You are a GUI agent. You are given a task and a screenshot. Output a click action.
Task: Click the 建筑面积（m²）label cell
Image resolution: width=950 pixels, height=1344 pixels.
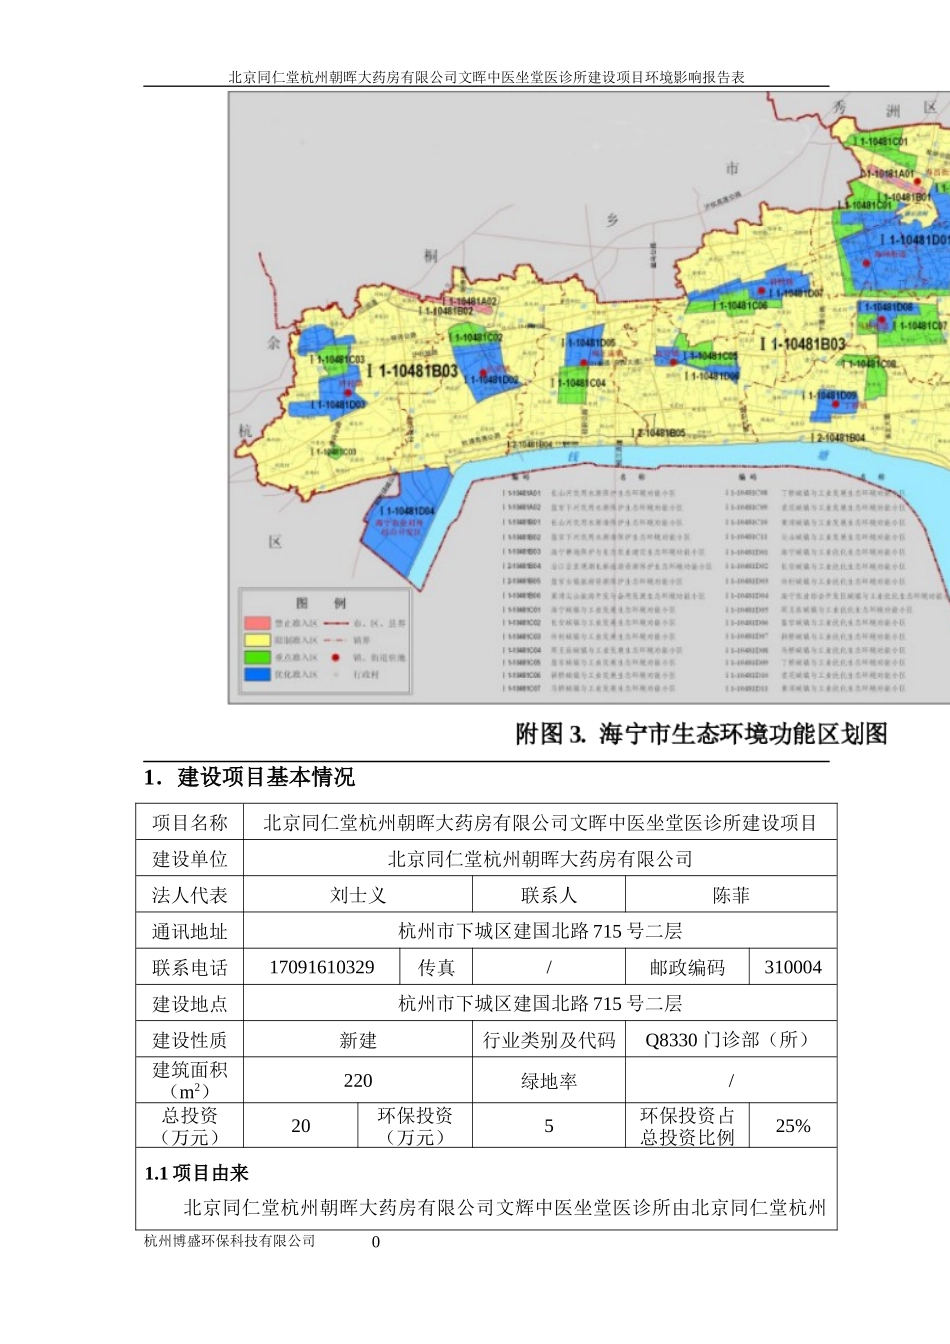click(190, 1080)
